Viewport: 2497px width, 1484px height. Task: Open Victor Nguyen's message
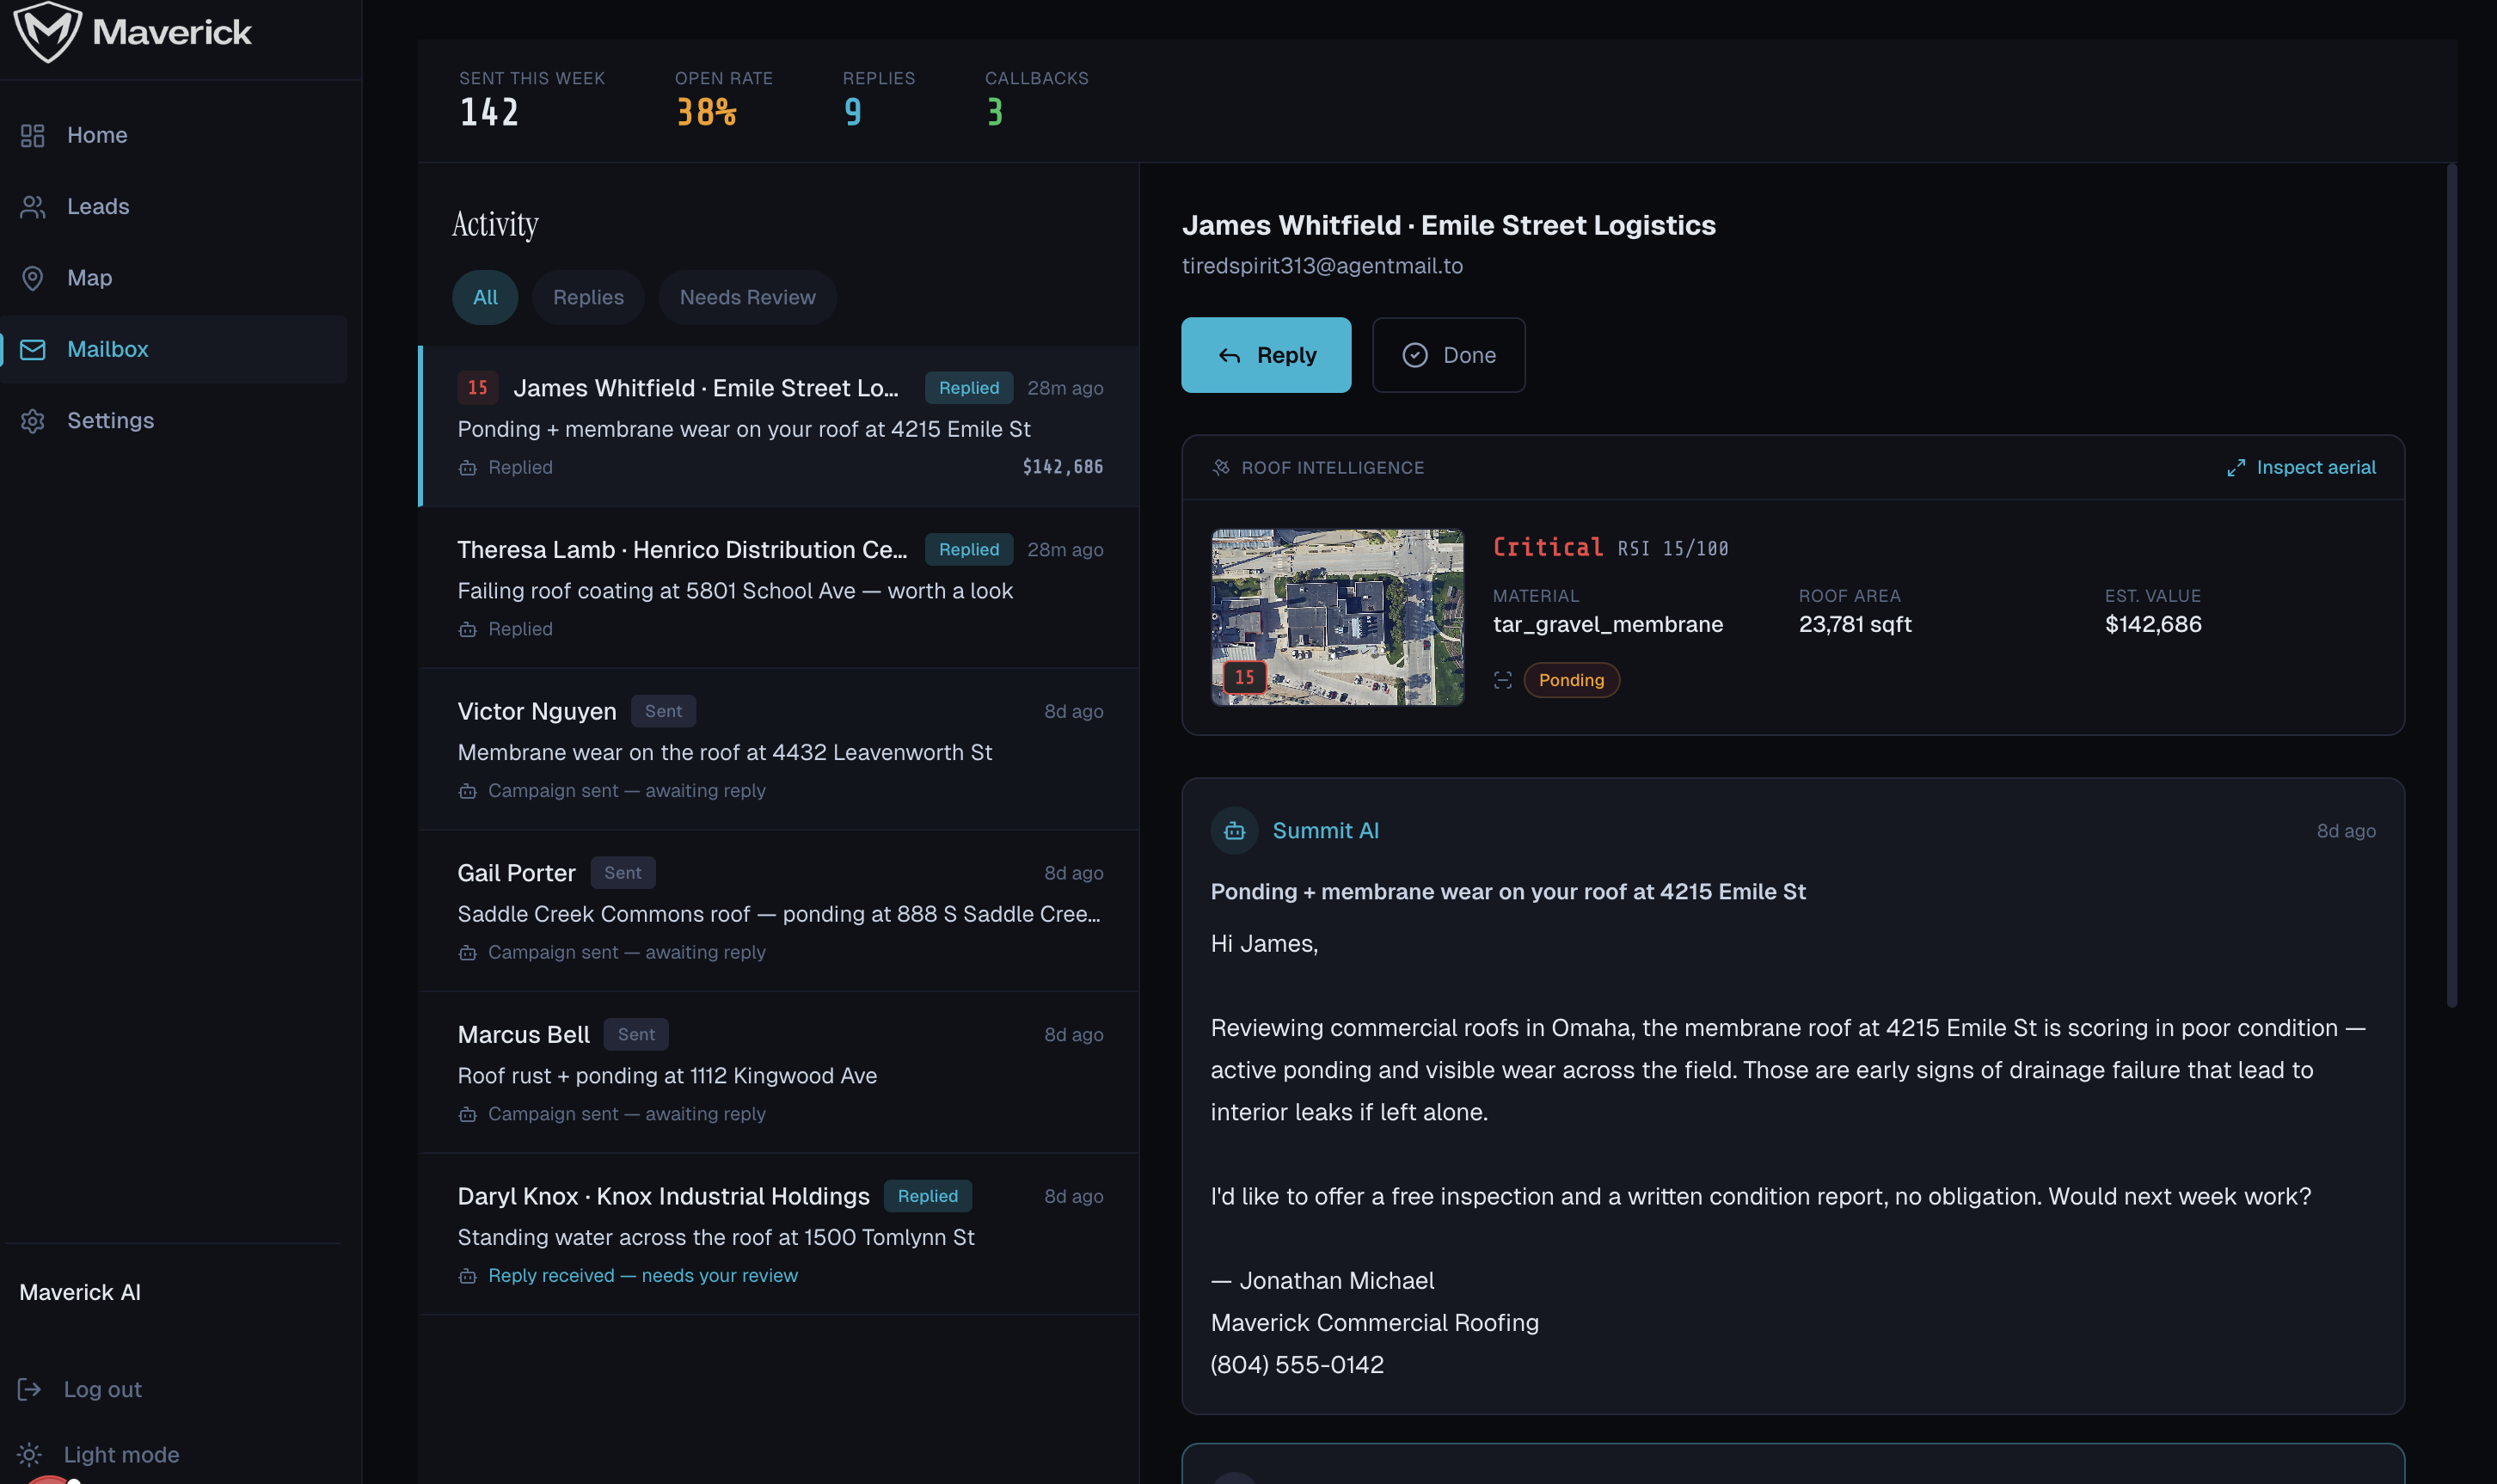pyautogui.click(x=779, y=749)
